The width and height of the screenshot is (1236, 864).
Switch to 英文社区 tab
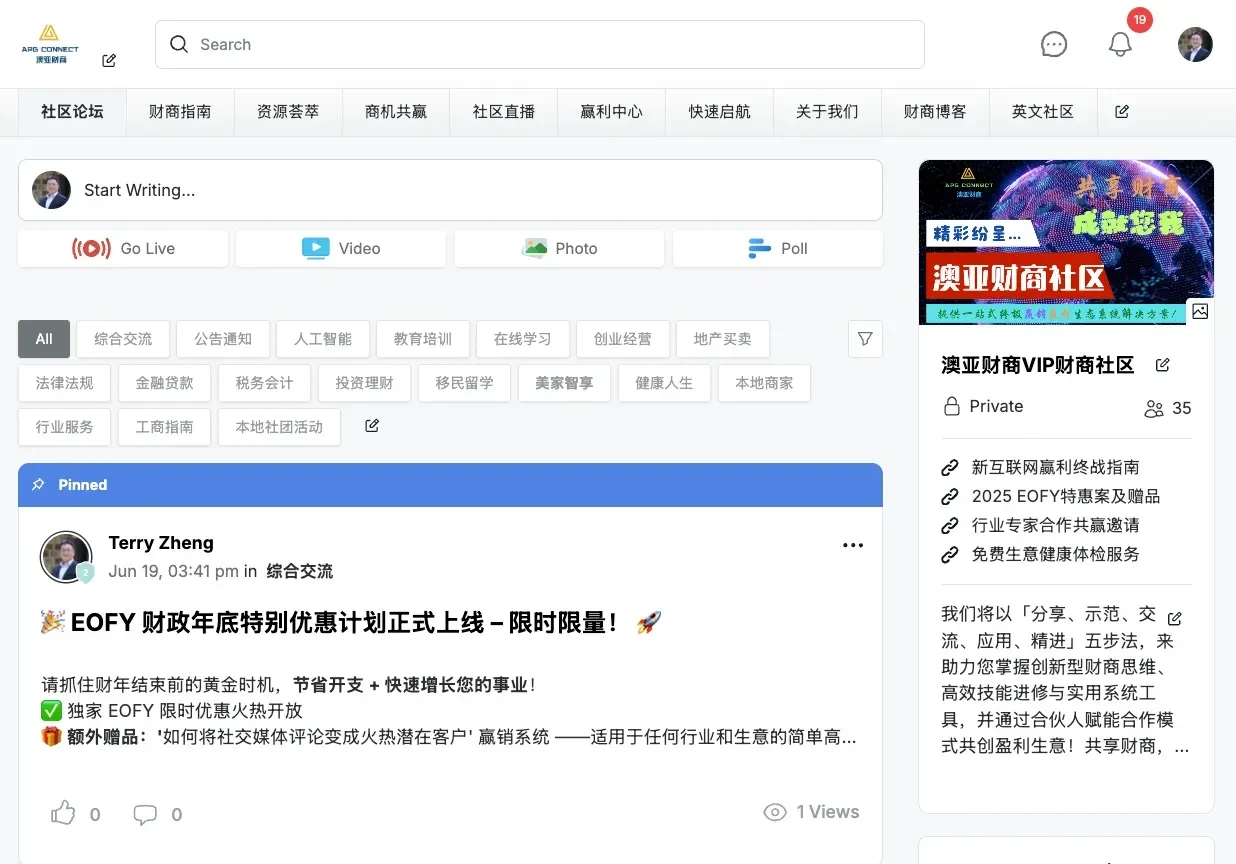[1043, 112]
